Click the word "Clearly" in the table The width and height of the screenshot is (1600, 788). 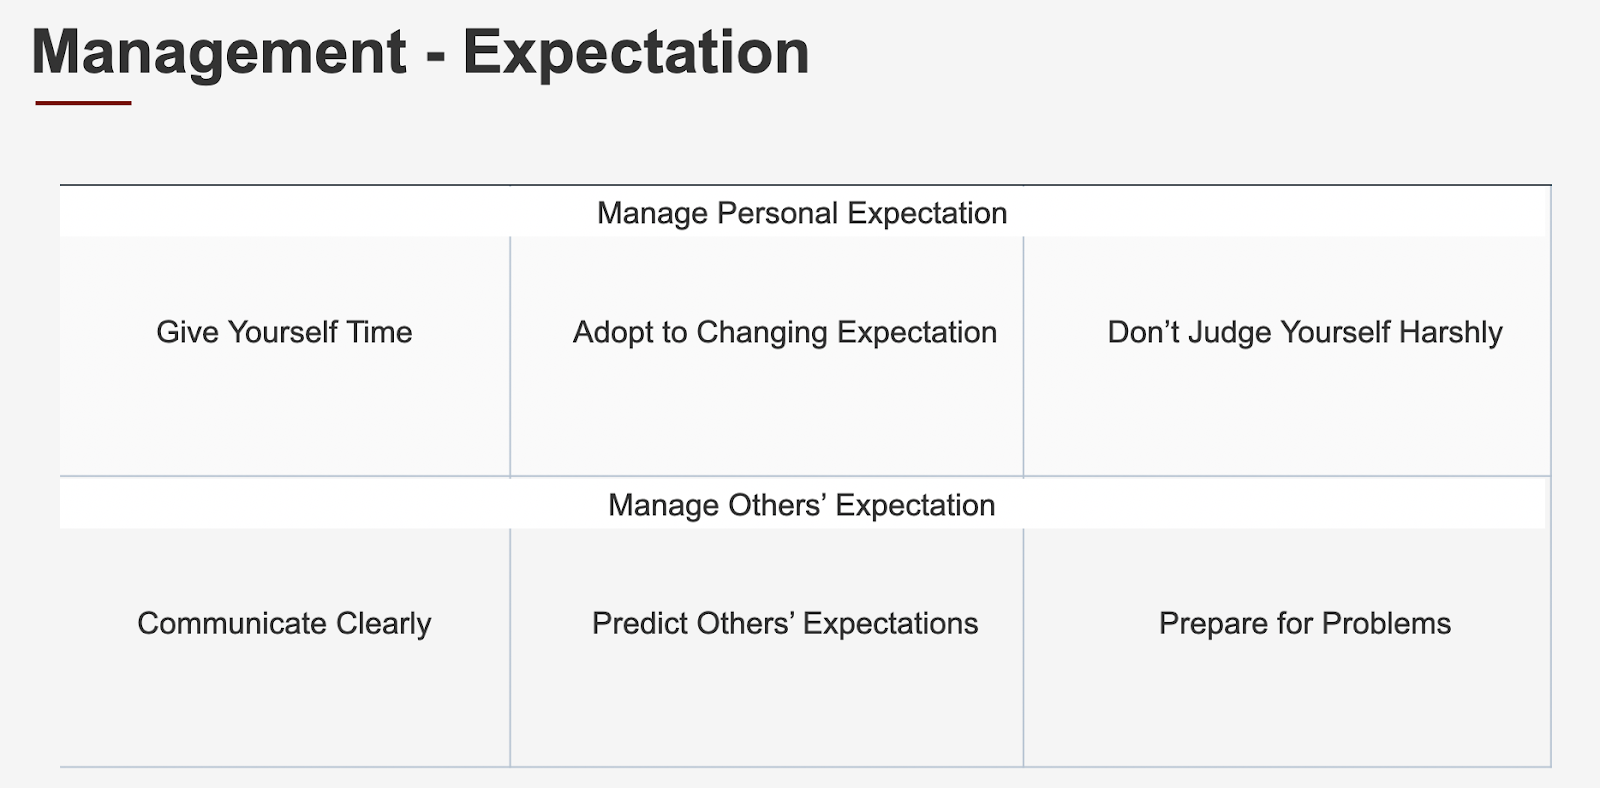[383, 623]
